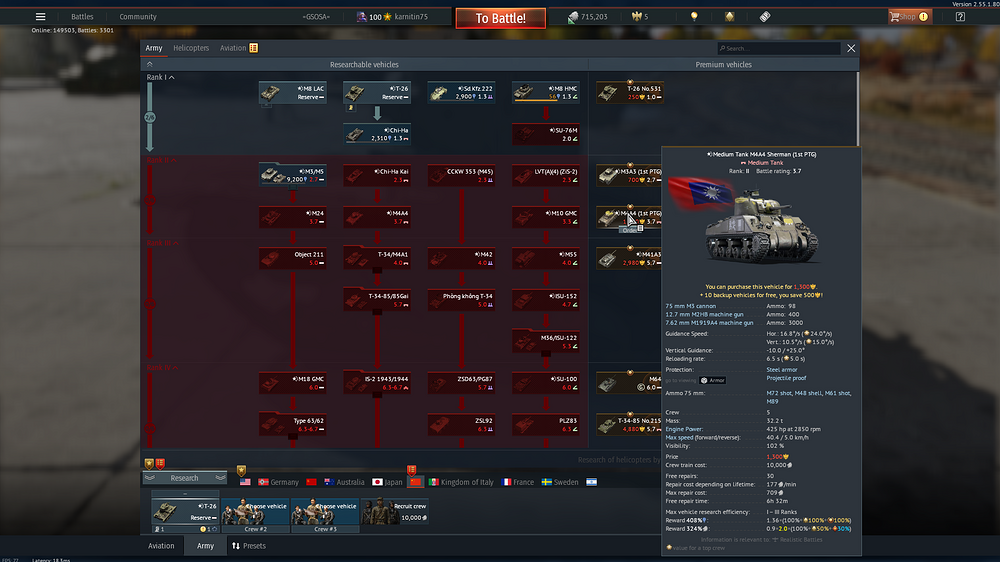Viewport: 1000px width, 562px height.
Task: Open the Community menu
Action: (x=138, y=17)
